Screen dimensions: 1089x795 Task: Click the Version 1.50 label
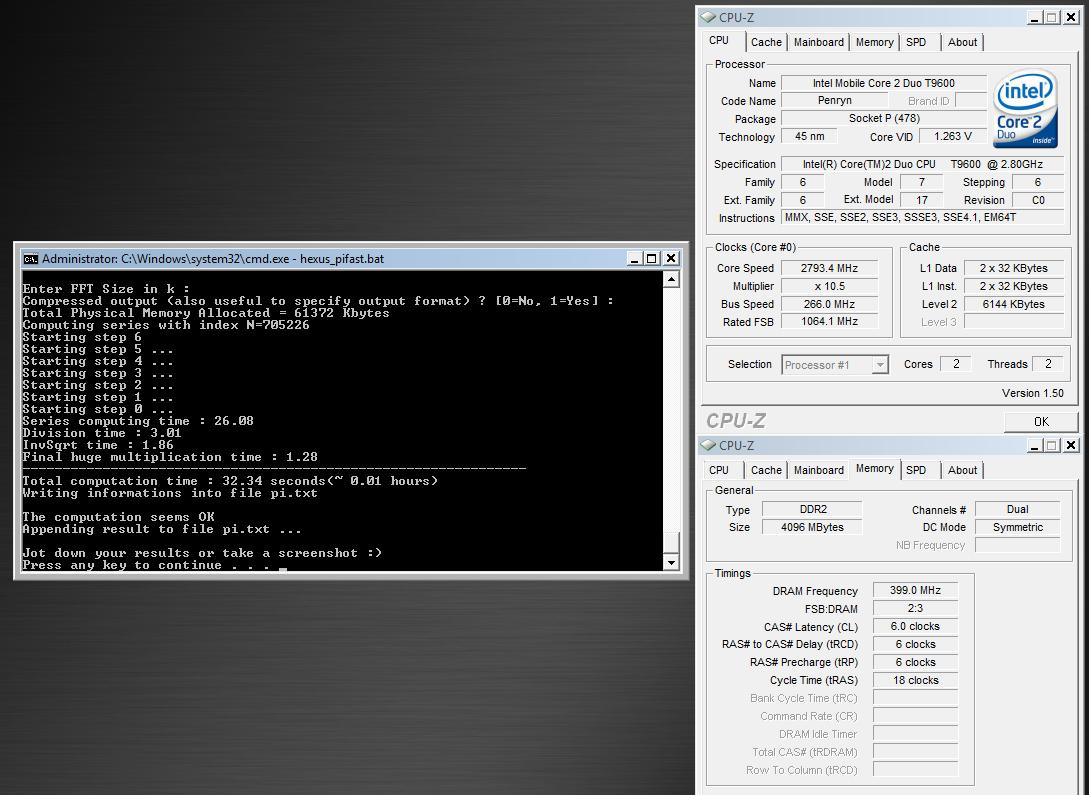(1032, 393)
